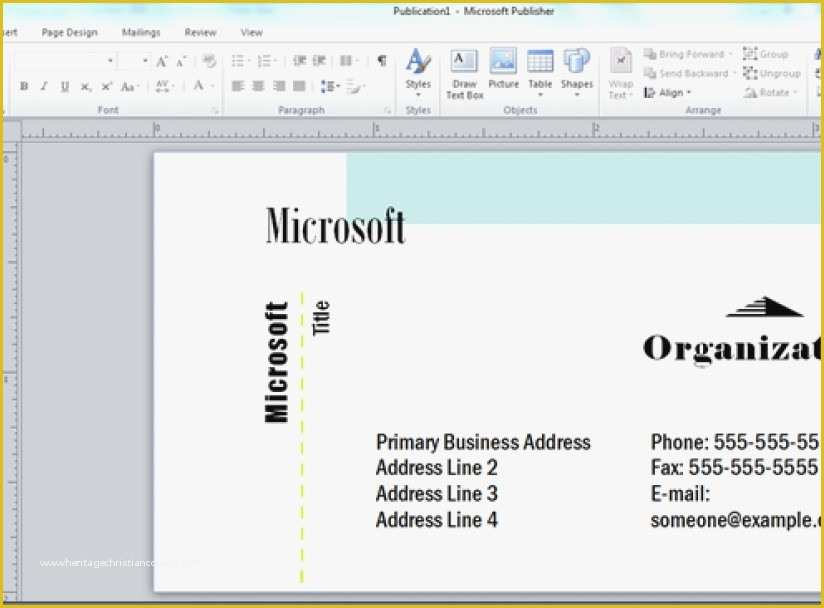The height and width of the screenshot is (608, 824).
Task: Open the Rotate menu
Action: coord(771,93)
